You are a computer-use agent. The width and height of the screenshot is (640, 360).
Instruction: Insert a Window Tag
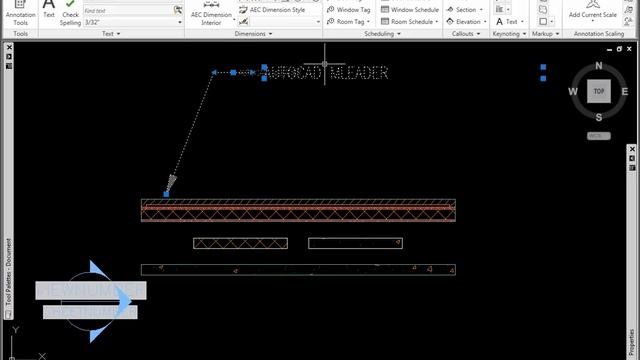click(349, 10)
